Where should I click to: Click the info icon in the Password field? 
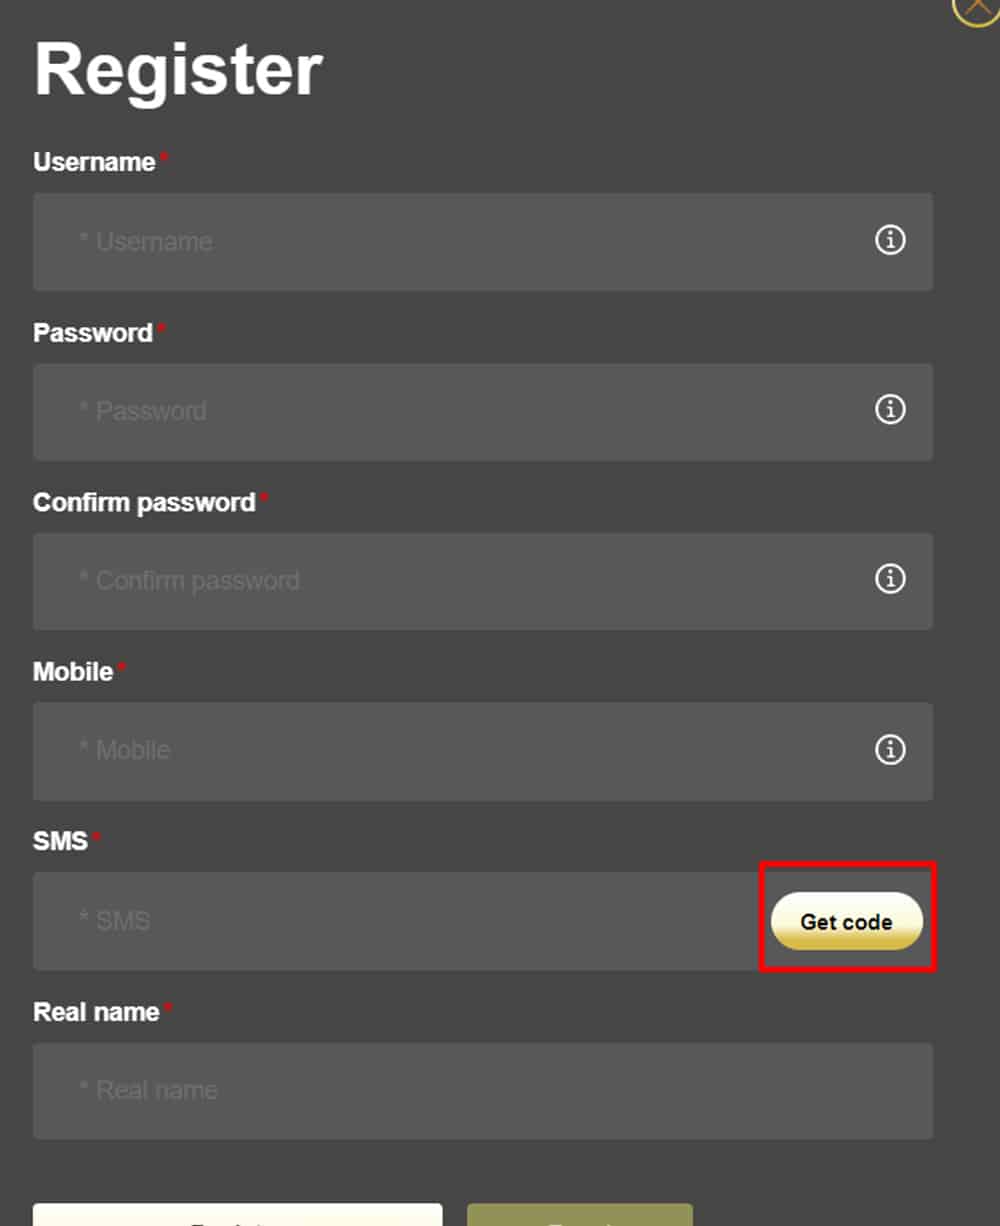pos(890,409)
